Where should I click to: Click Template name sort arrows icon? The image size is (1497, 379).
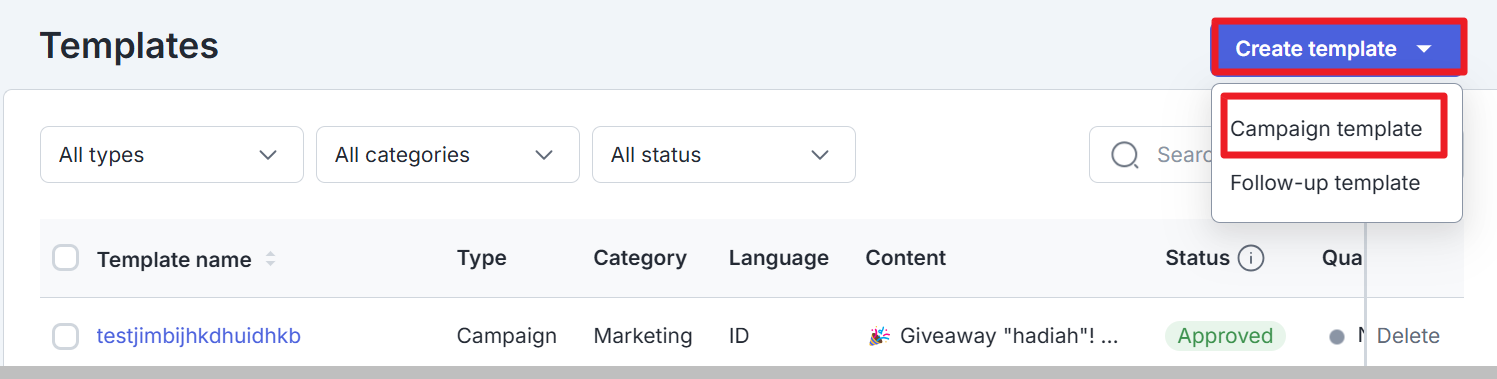pyautogui.click(x=270, y=259)
